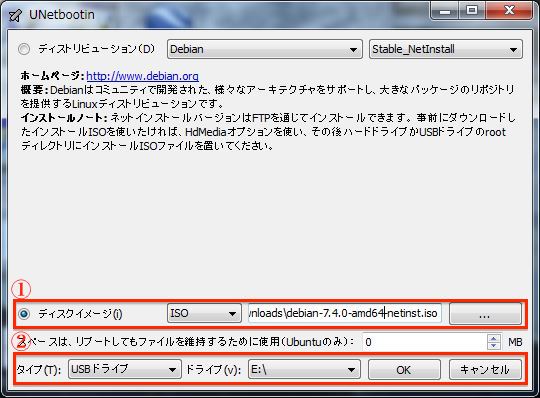
Task: Increase persistent space with up arrow
Action: tap(494, 338)
